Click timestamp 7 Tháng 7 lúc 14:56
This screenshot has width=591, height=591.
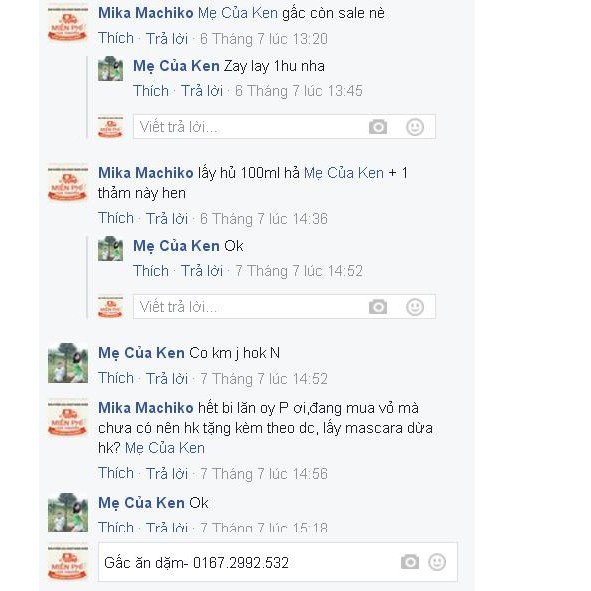(x=263, y=473)
